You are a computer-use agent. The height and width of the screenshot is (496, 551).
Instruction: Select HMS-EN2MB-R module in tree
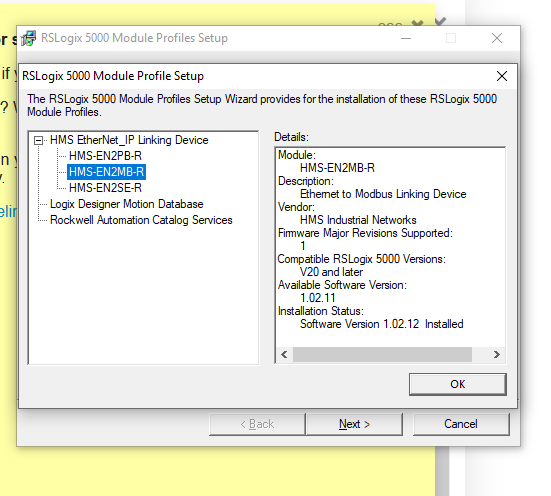point(106,172)
